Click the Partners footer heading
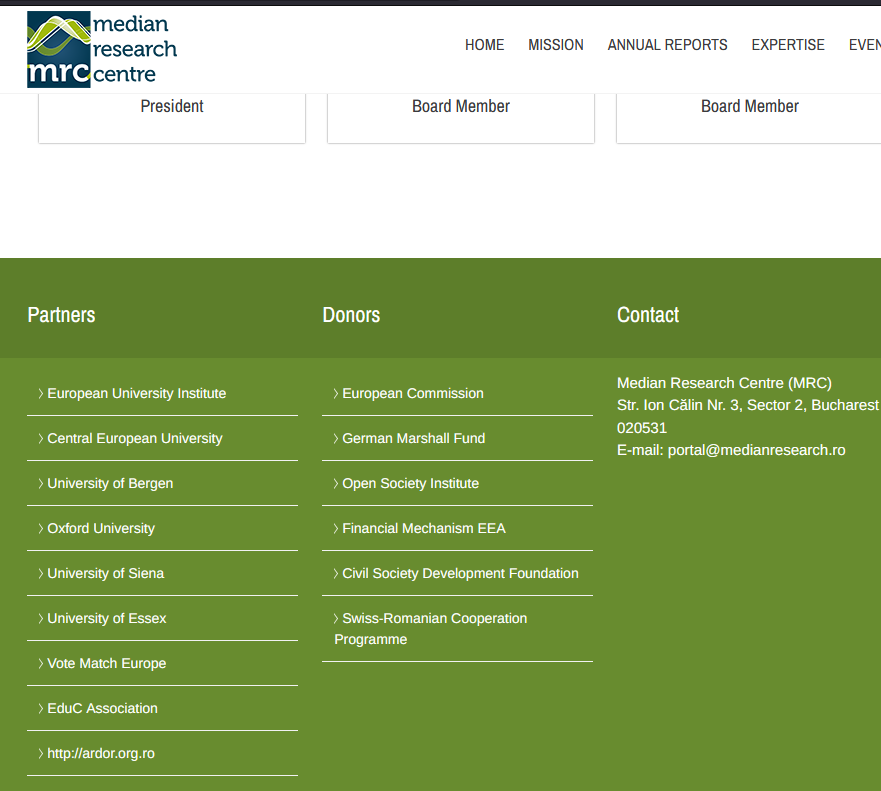Viewport: 881px width, 791px height. point(61,315)
